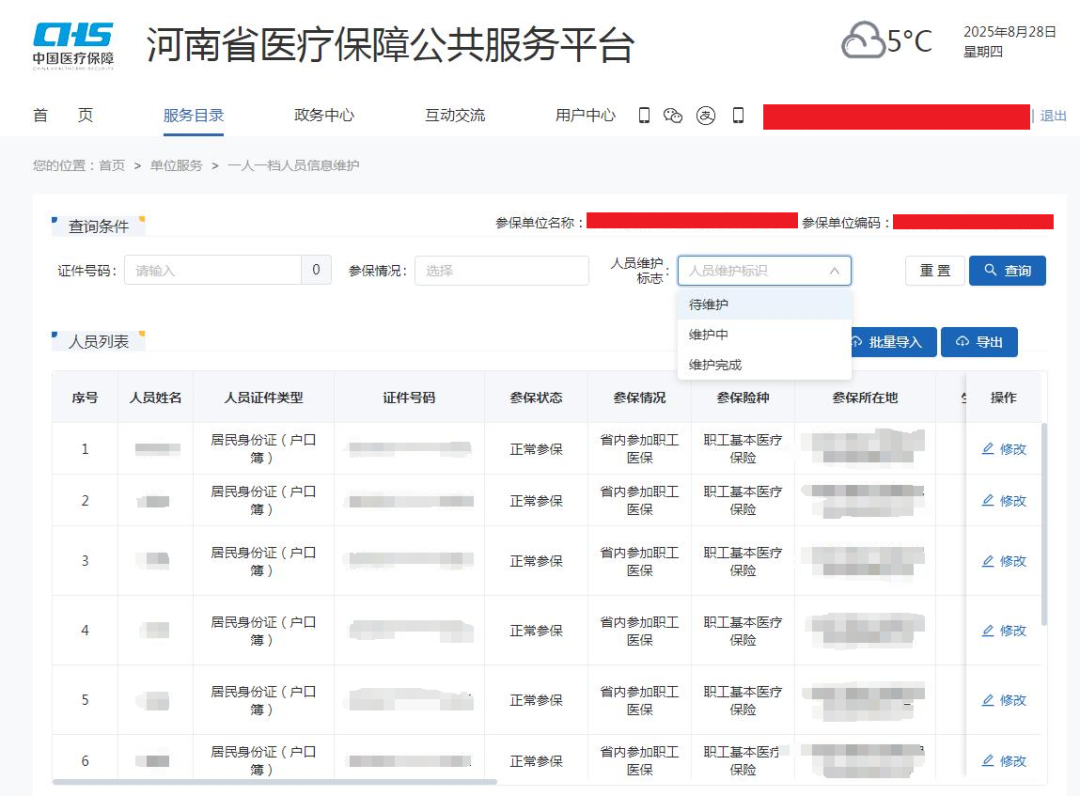
Task: Open the WeChat official account icon
Action: click(x=673, y=116)
